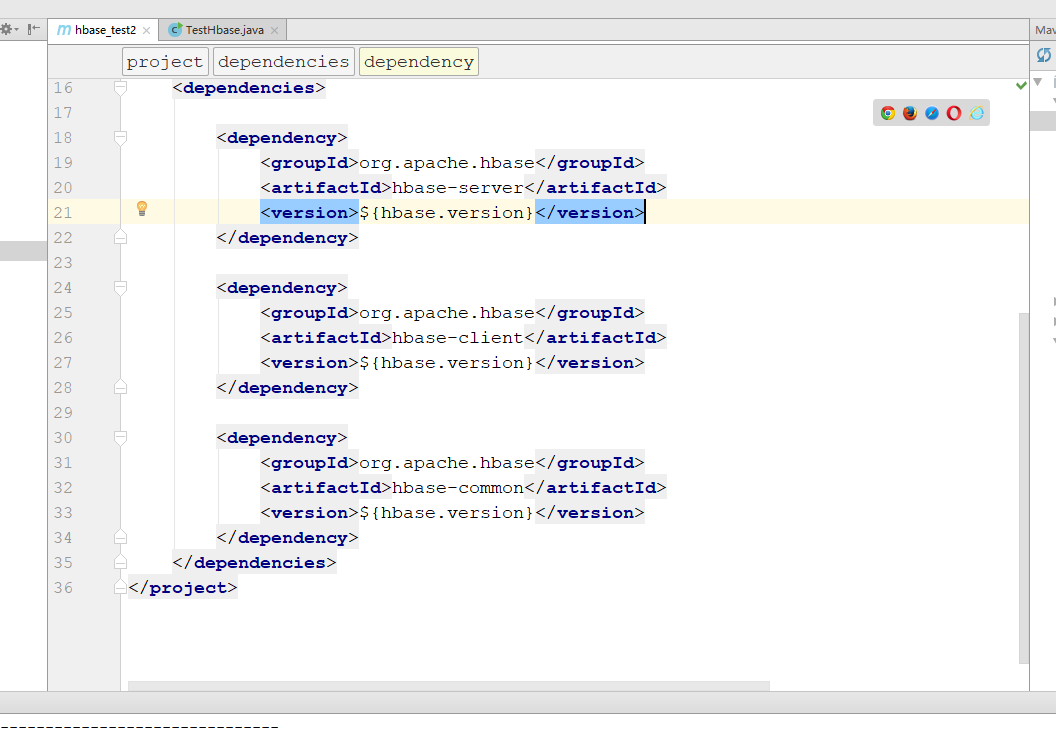Screen dimensions: 1056x735
Task: Collapse fold end marker on line 22
Action: (121, 237)
